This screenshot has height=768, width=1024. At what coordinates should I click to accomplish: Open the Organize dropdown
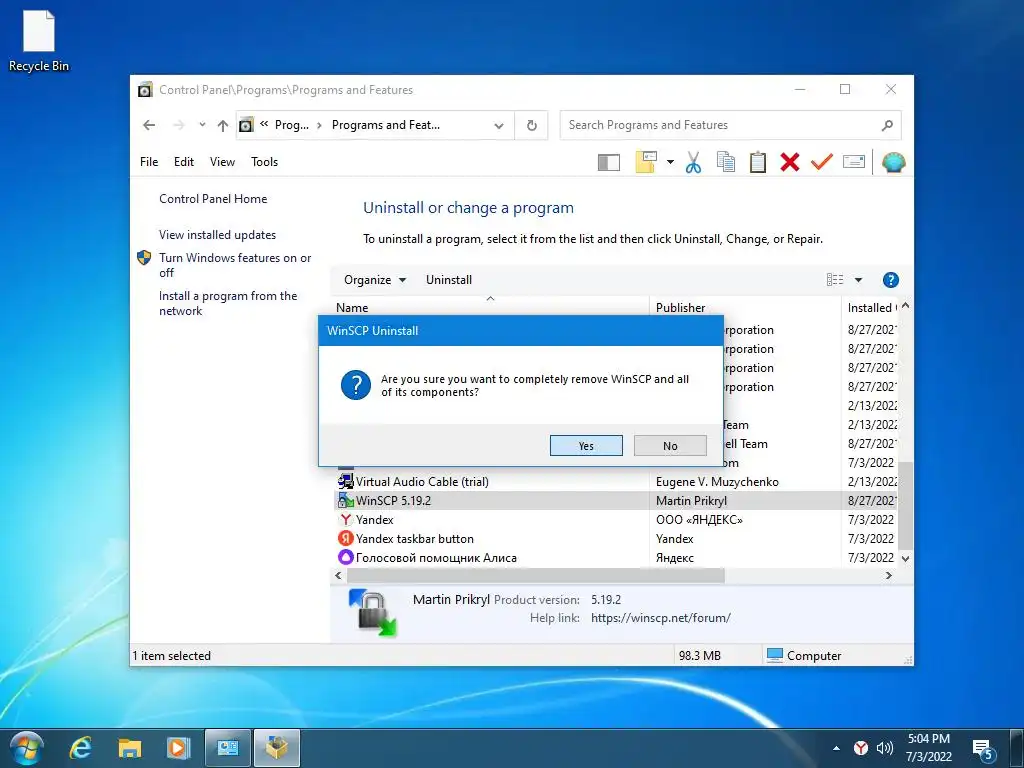point(375,280)
